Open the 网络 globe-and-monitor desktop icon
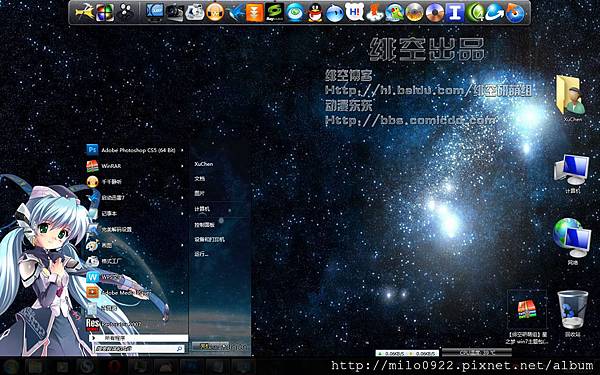The height and width of the screenshot is (375, 600). click(x=572, y=241)
